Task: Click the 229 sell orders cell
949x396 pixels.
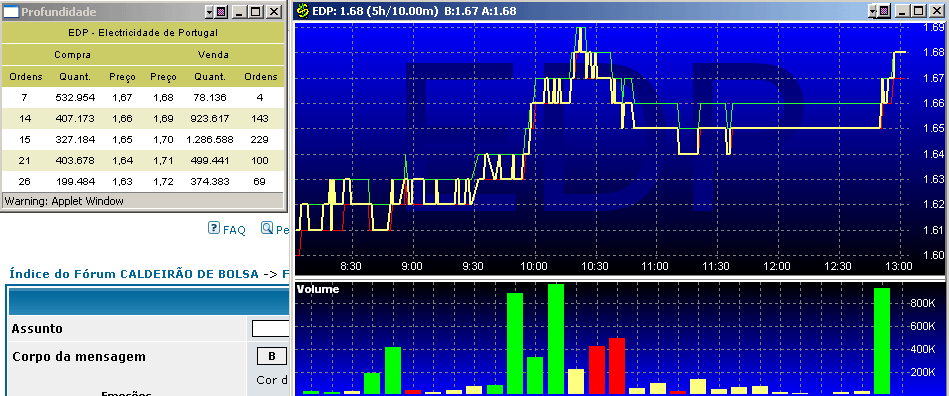Action: pos(260,139)
